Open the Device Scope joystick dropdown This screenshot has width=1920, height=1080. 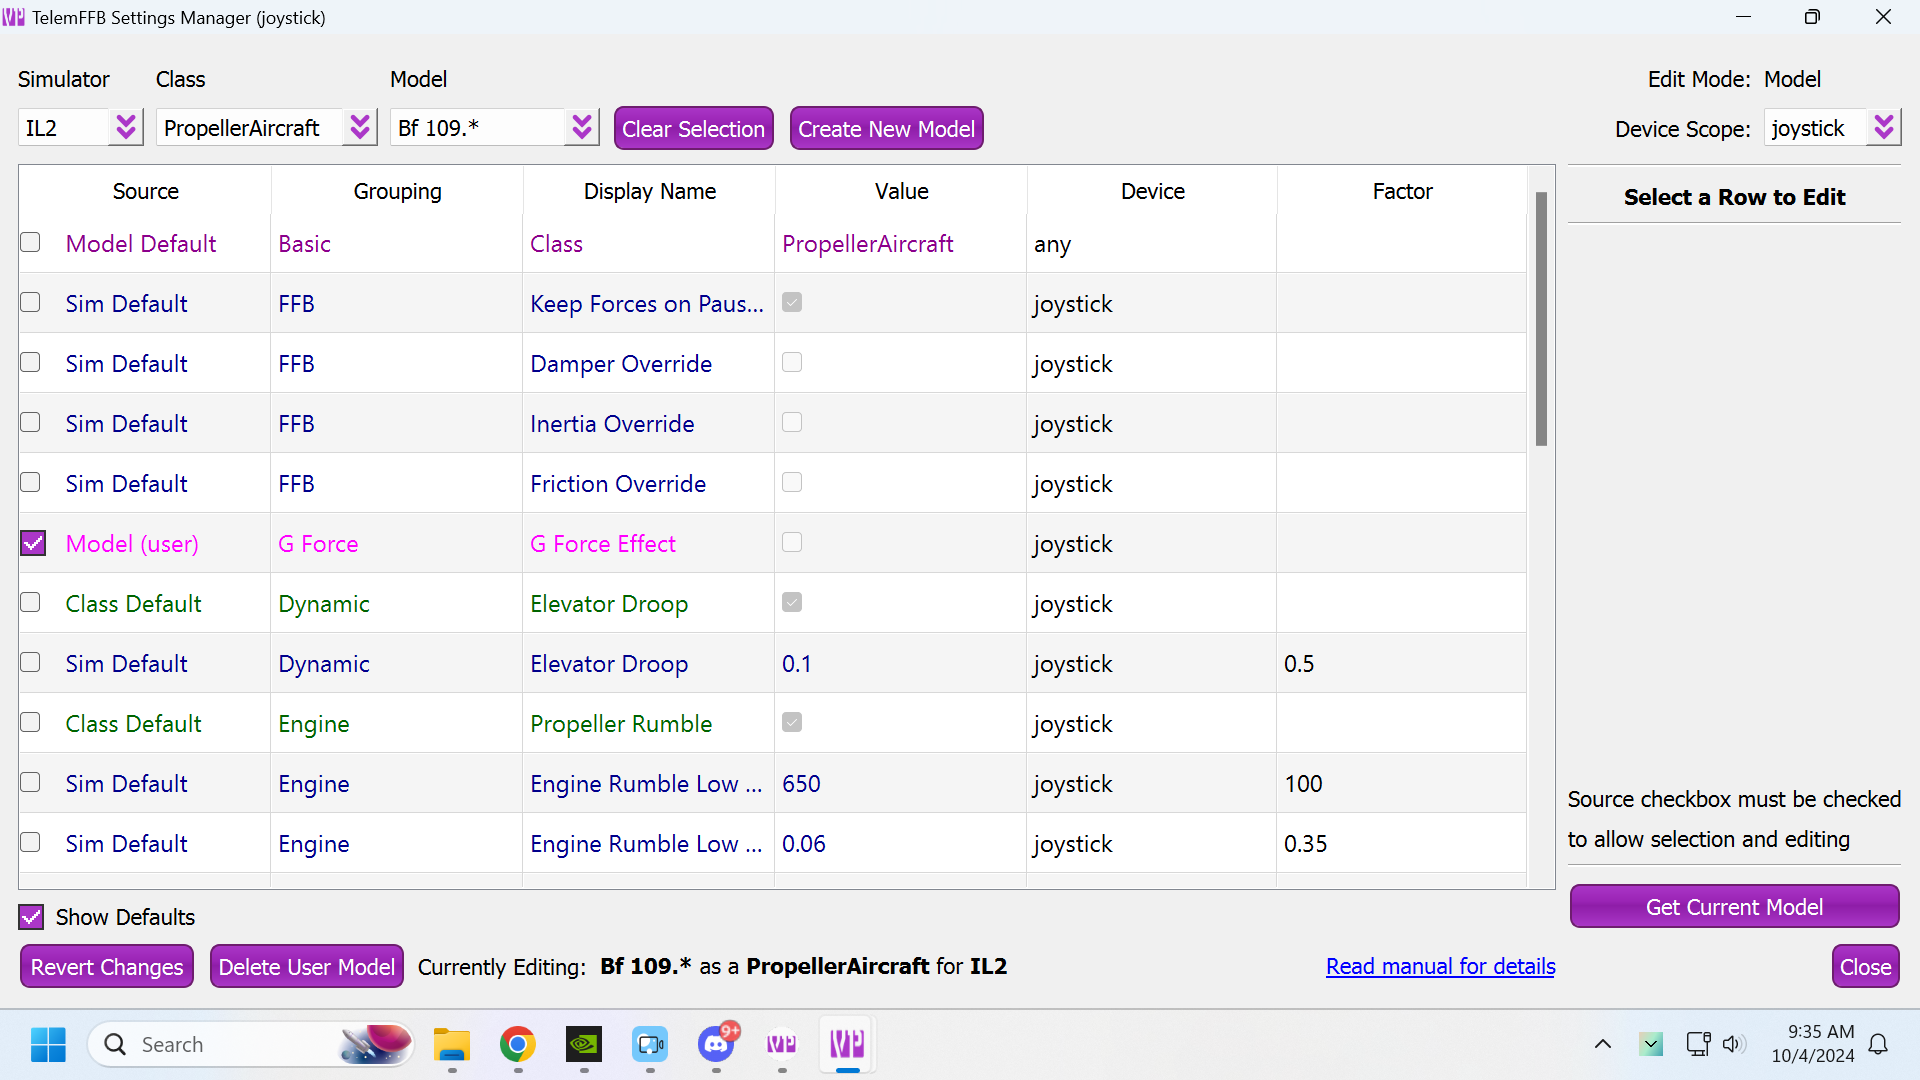(x=1884, y=128)
